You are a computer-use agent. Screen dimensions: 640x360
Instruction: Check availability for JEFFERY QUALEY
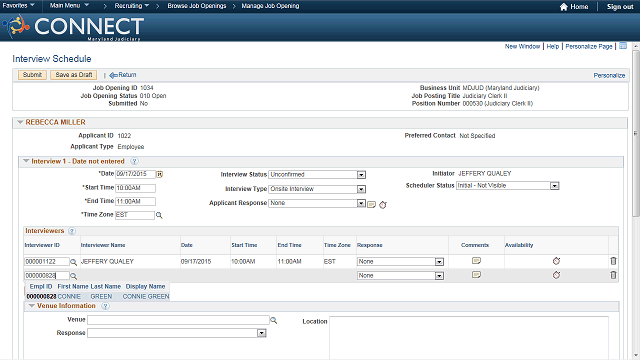[x=556, y=261]
